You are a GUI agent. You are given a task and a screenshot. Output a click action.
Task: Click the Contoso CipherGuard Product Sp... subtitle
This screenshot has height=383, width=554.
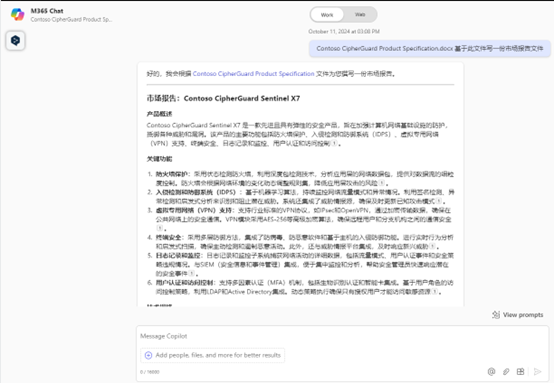[71, 20]
